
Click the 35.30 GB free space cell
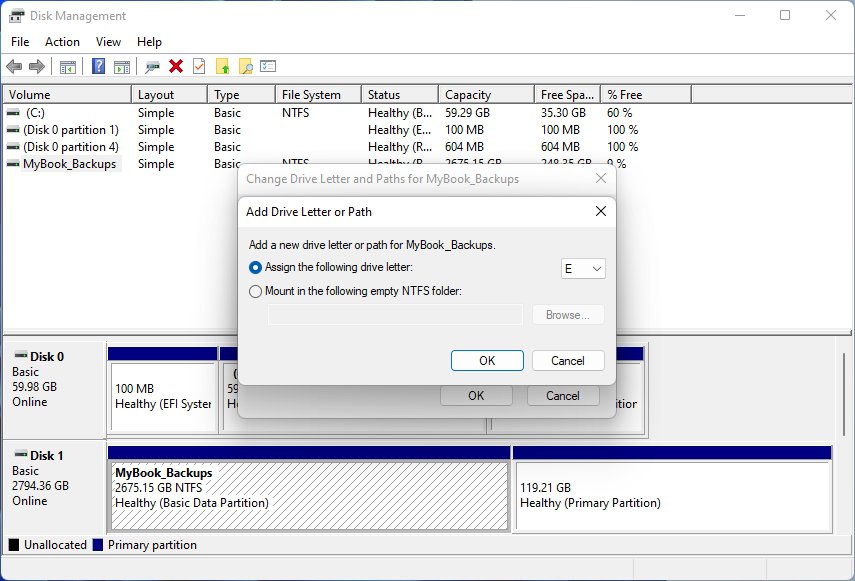pyautogui.click(x=563, y=113)
